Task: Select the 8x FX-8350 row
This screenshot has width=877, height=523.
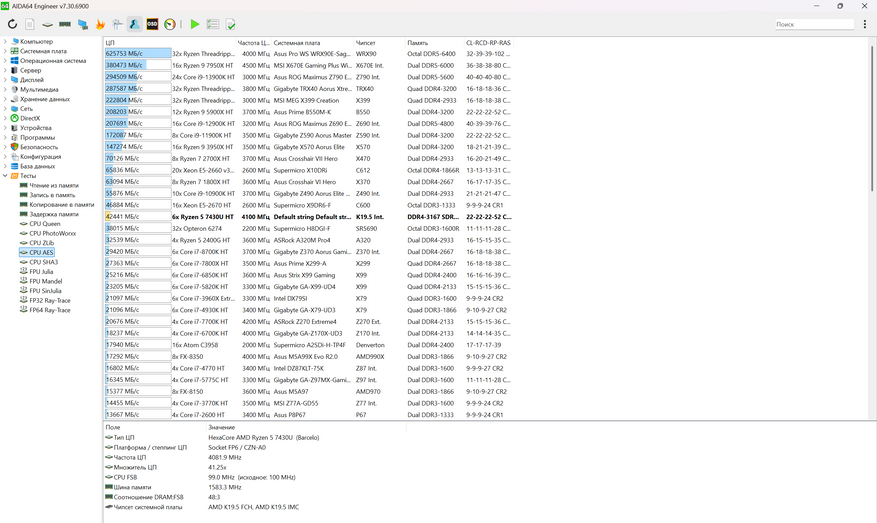Action: point(308,356)
